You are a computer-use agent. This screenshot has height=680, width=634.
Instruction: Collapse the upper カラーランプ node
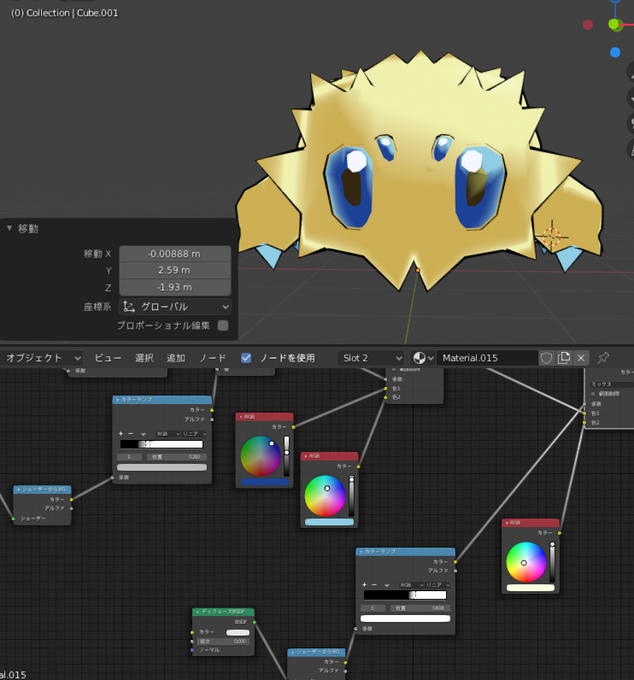[118, 400]
